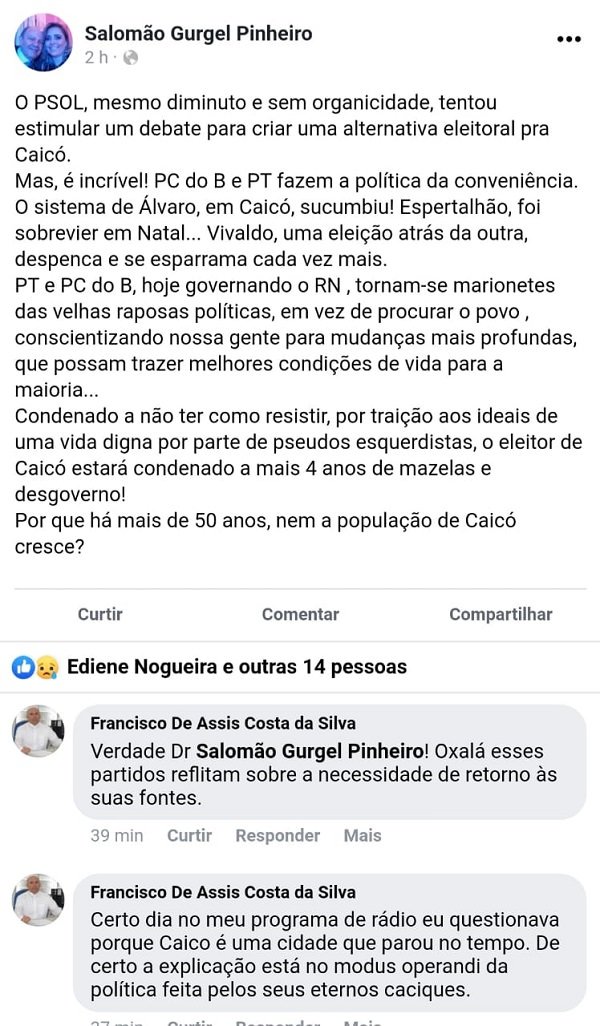Click Comentar to write a comment
Image resolution: width=600 pixels, height=1026 pixels.
[x=300, y=614]
